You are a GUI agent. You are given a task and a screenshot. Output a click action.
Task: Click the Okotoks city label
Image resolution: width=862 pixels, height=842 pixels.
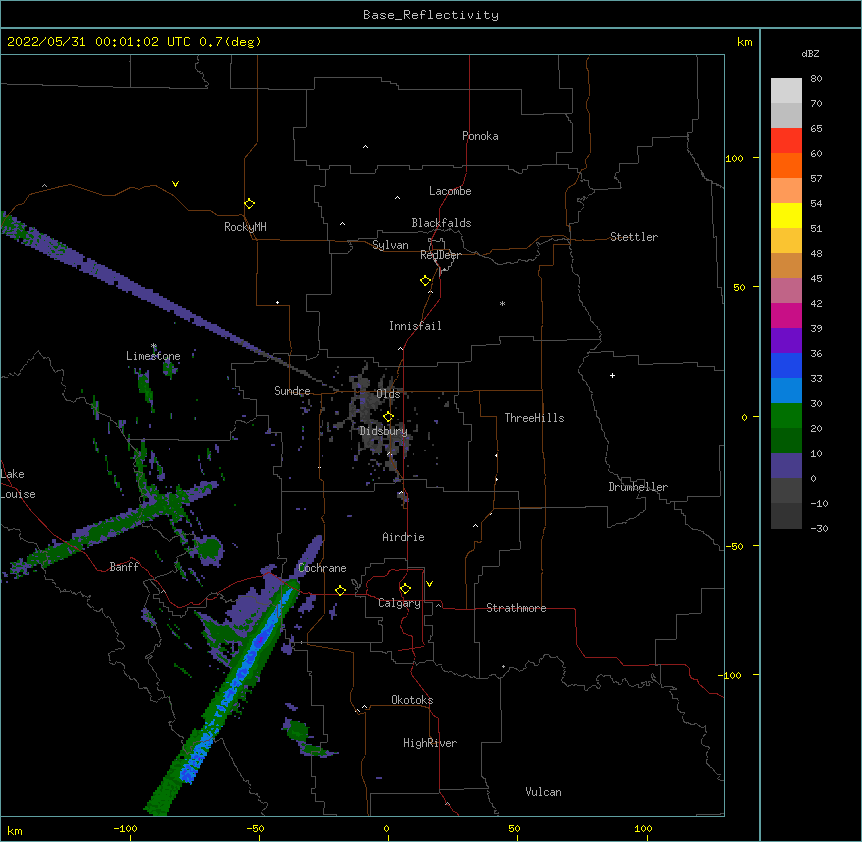tap(412, 700)
